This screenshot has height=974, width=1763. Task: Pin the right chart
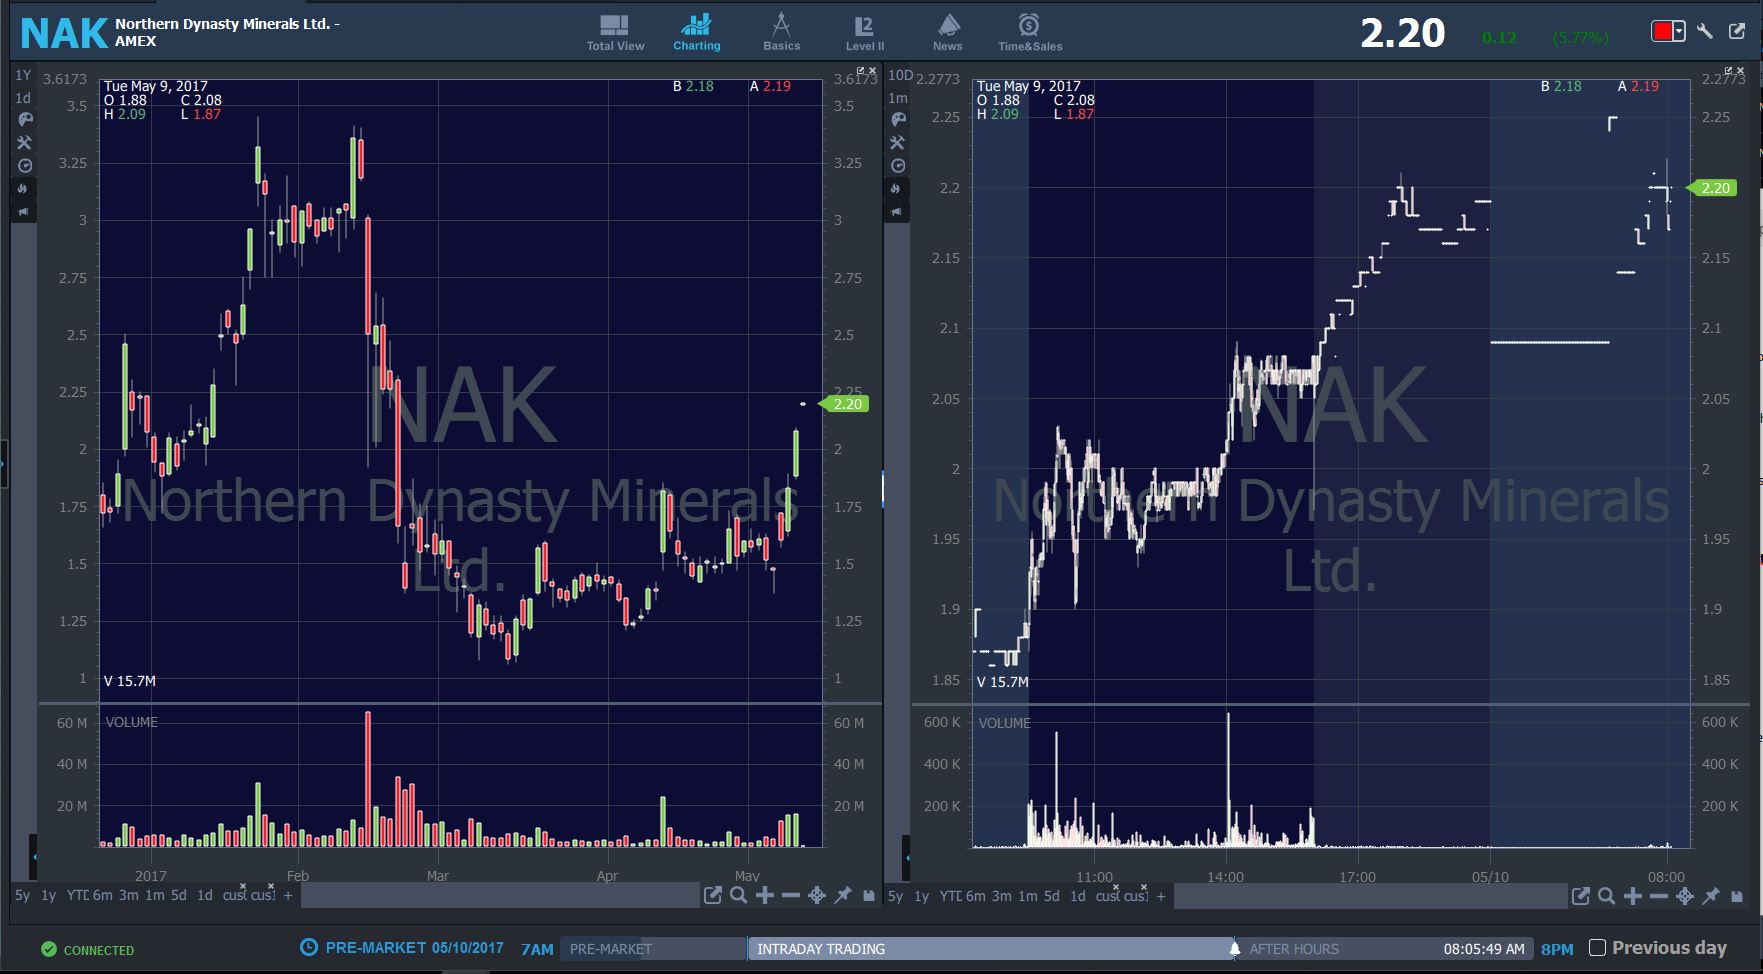[x=1711, y=896]
